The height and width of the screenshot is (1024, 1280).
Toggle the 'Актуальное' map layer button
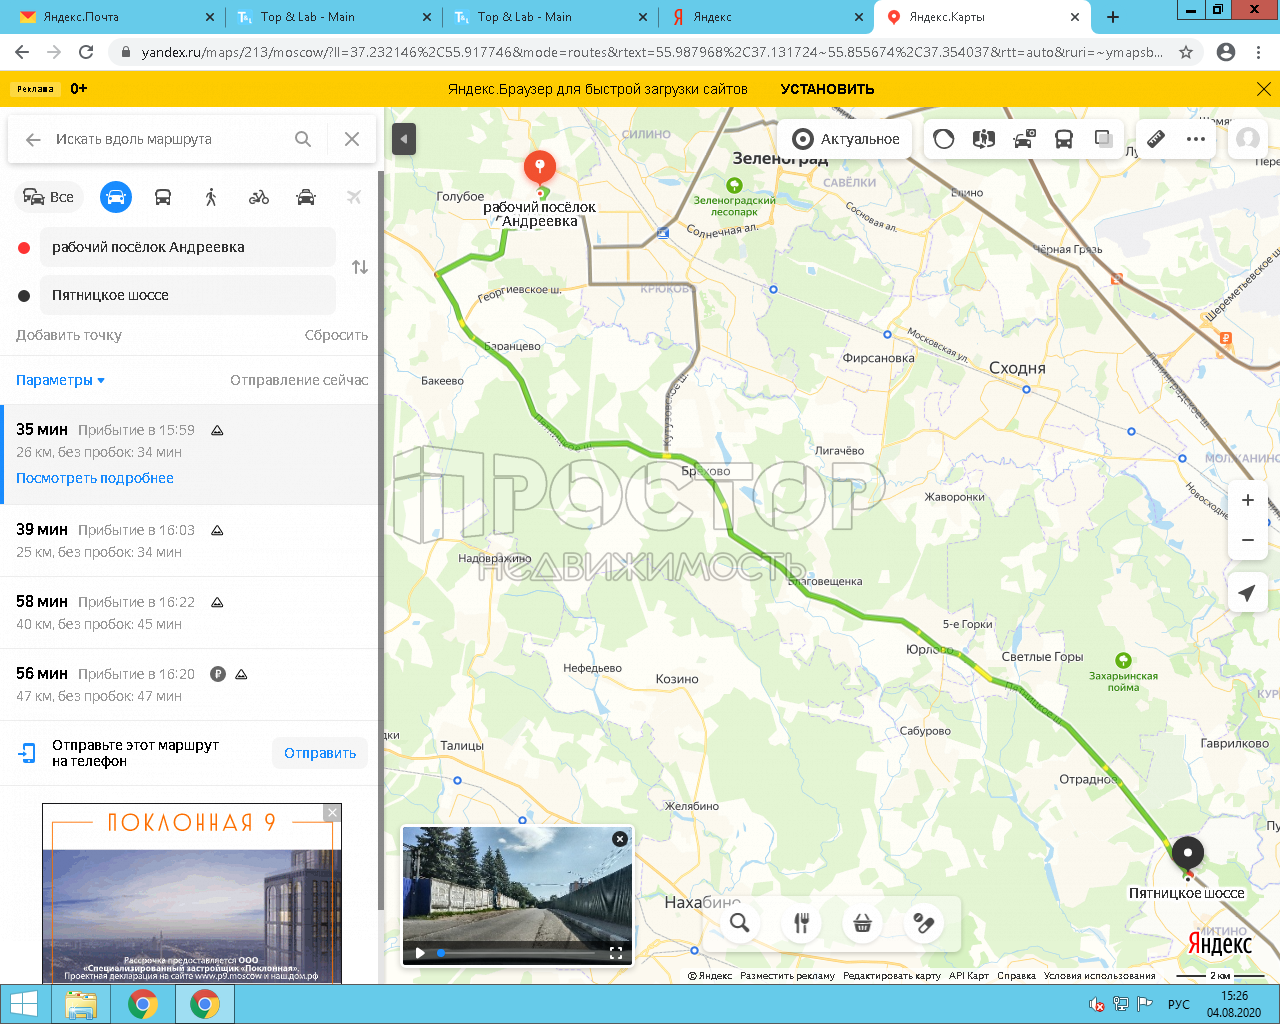point(846,139)
